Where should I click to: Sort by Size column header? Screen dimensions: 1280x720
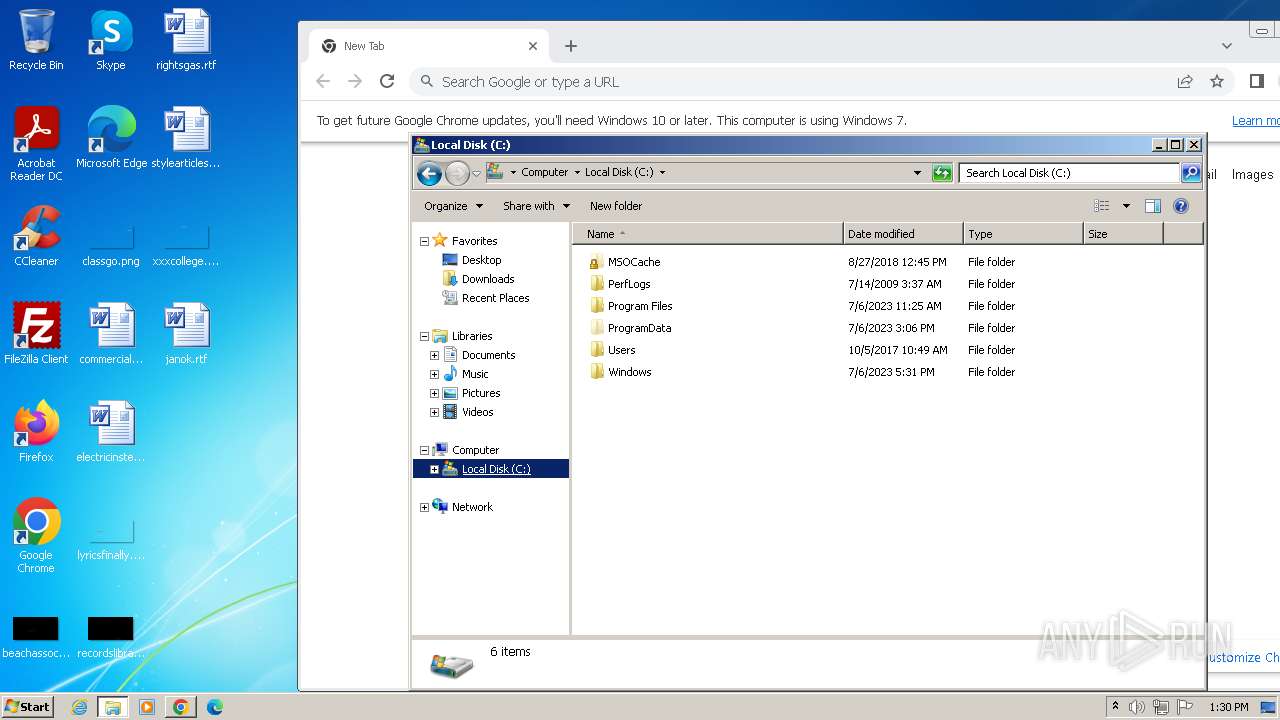click(x=1123, y=234)
